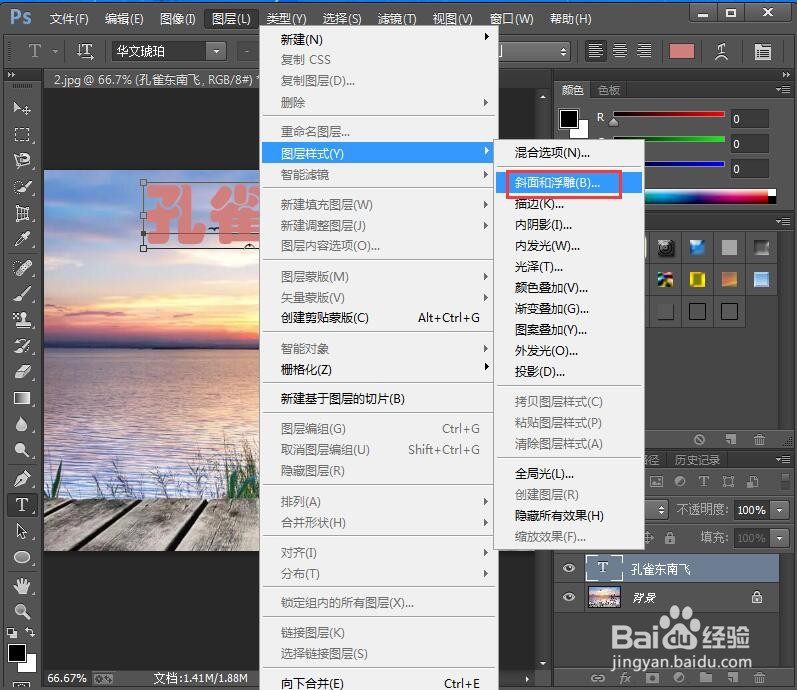Select the Ellipse shape tool
Viewport: 797px width, 690px height.
(21, 557)
